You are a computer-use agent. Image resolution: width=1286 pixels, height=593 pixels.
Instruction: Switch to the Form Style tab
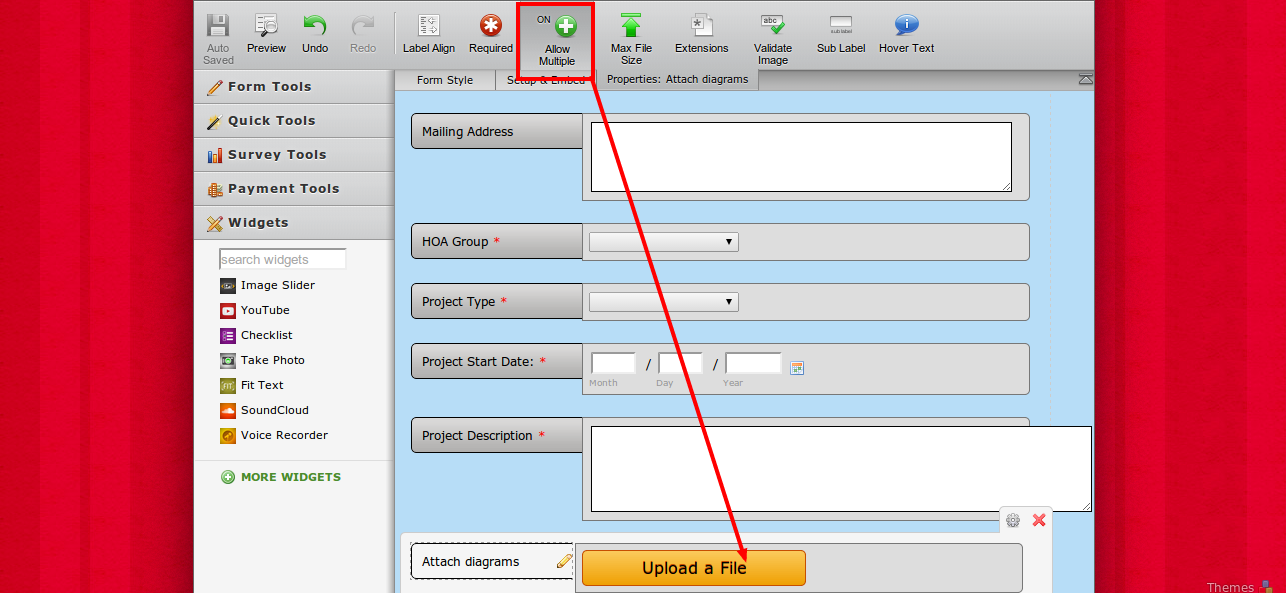coord(445,80)
